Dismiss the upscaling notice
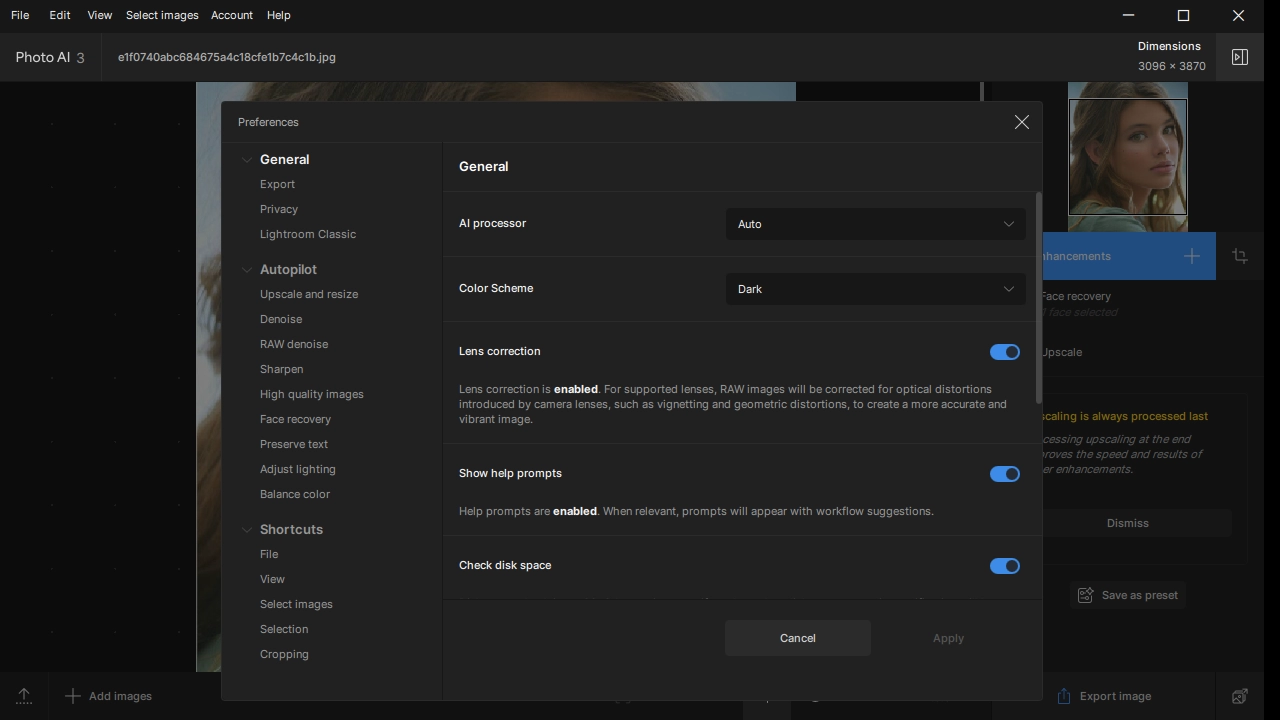The width and height of the screenshot is (1280, 720). pos(1127,523)
